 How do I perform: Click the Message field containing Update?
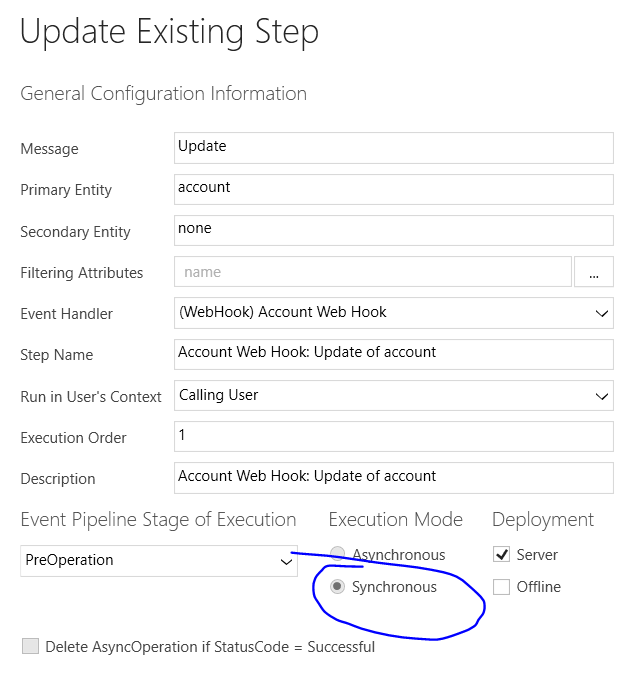point(393,148)
